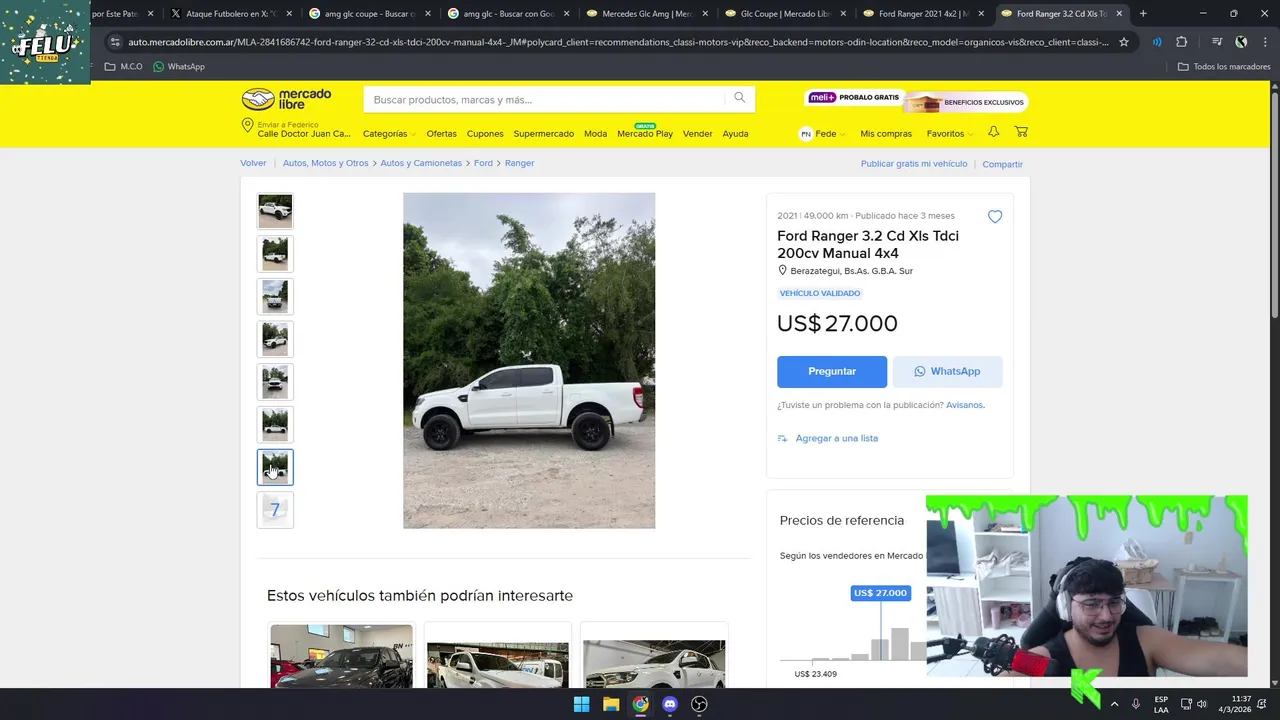Expand the Categorías dropdown menu
This screenshot has height=720, width=1280.
coord(388,133)
